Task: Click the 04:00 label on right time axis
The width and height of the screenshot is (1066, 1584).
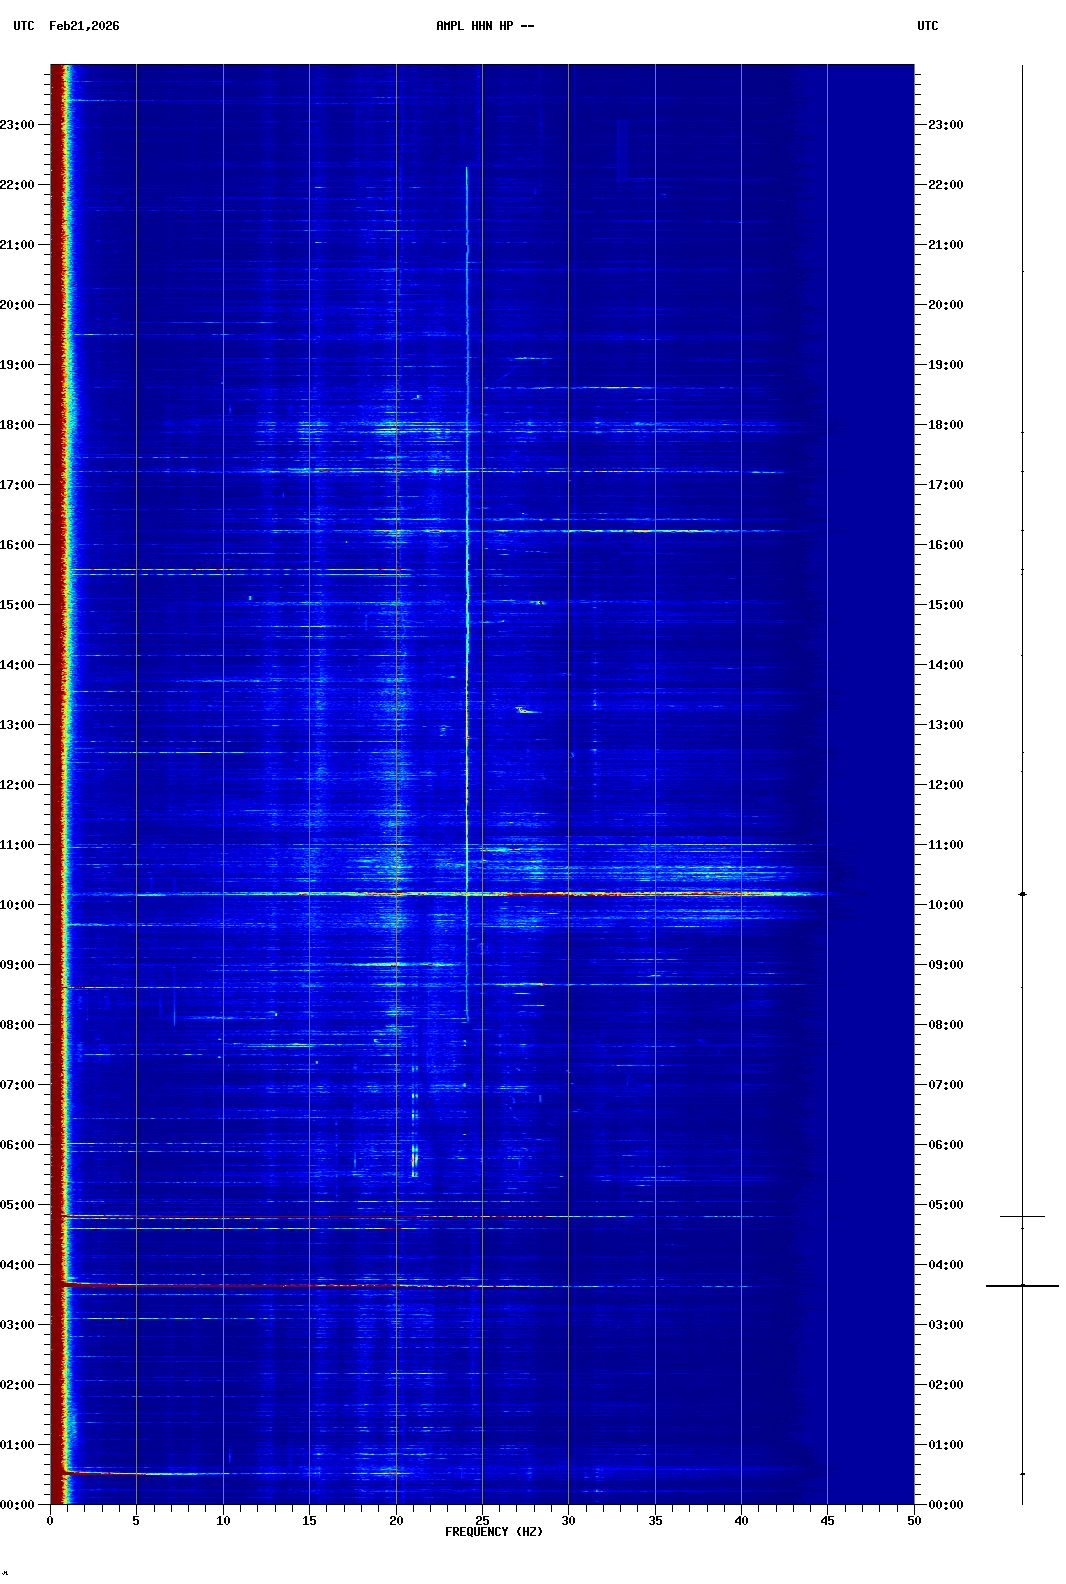Action: (x=945, y=1265)
